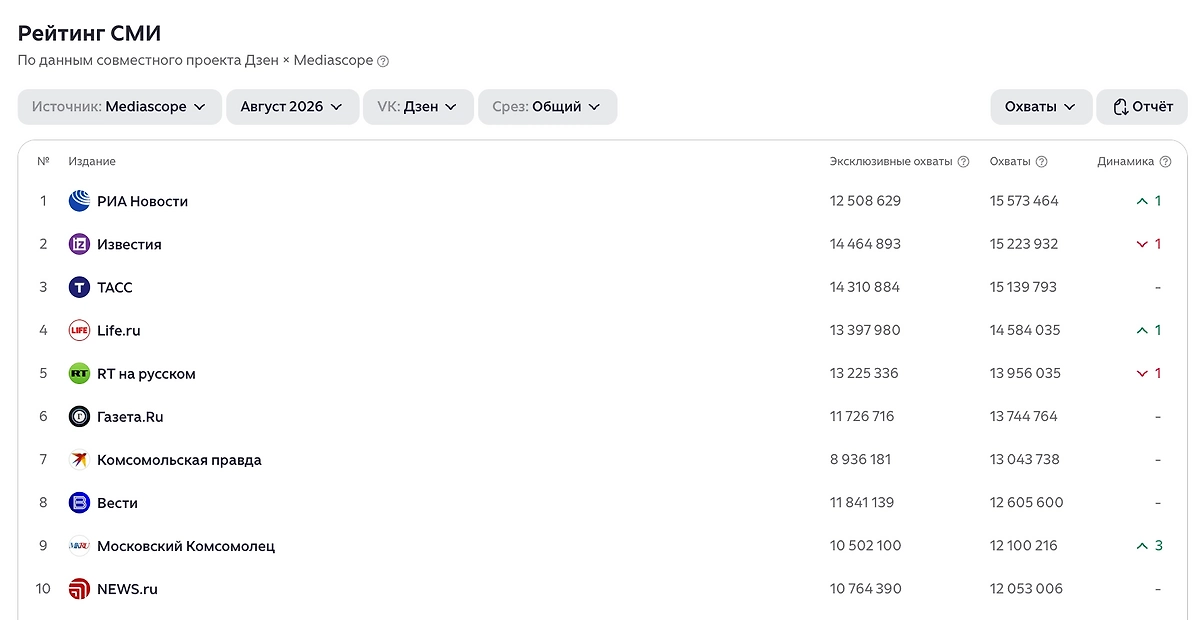Click reach value 12 605 600
This screenshot has height=620, width=1200.
tap(1027, 503)
